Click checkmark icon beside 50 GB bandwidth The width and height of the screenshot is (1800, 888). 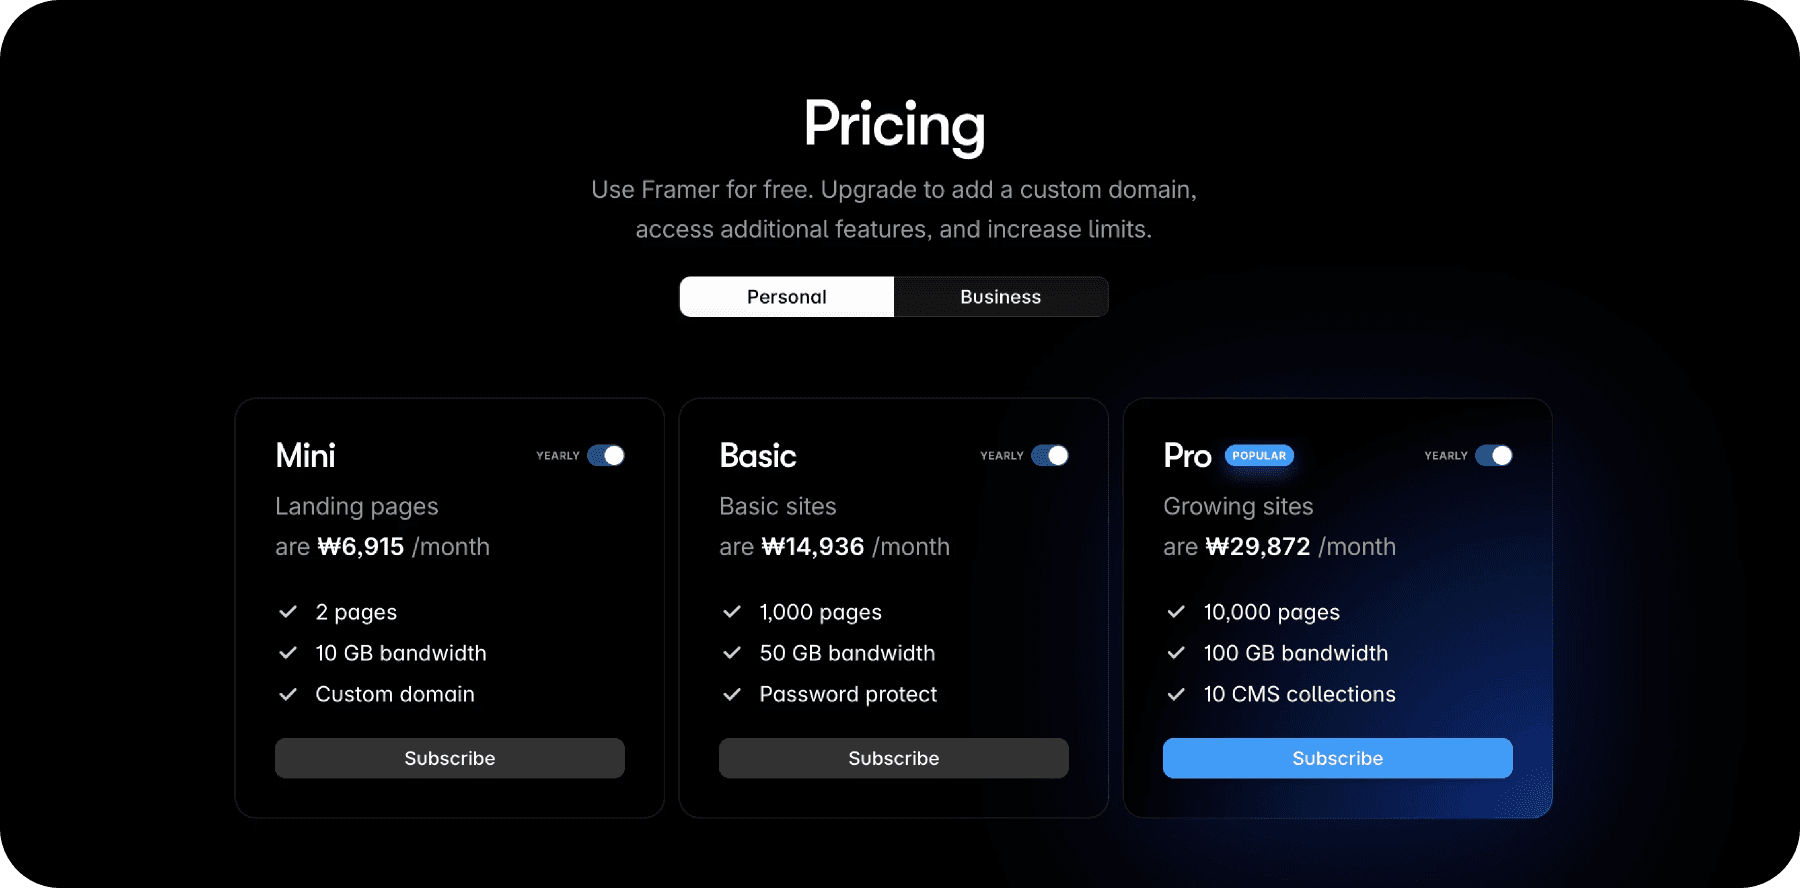point(732,653)
